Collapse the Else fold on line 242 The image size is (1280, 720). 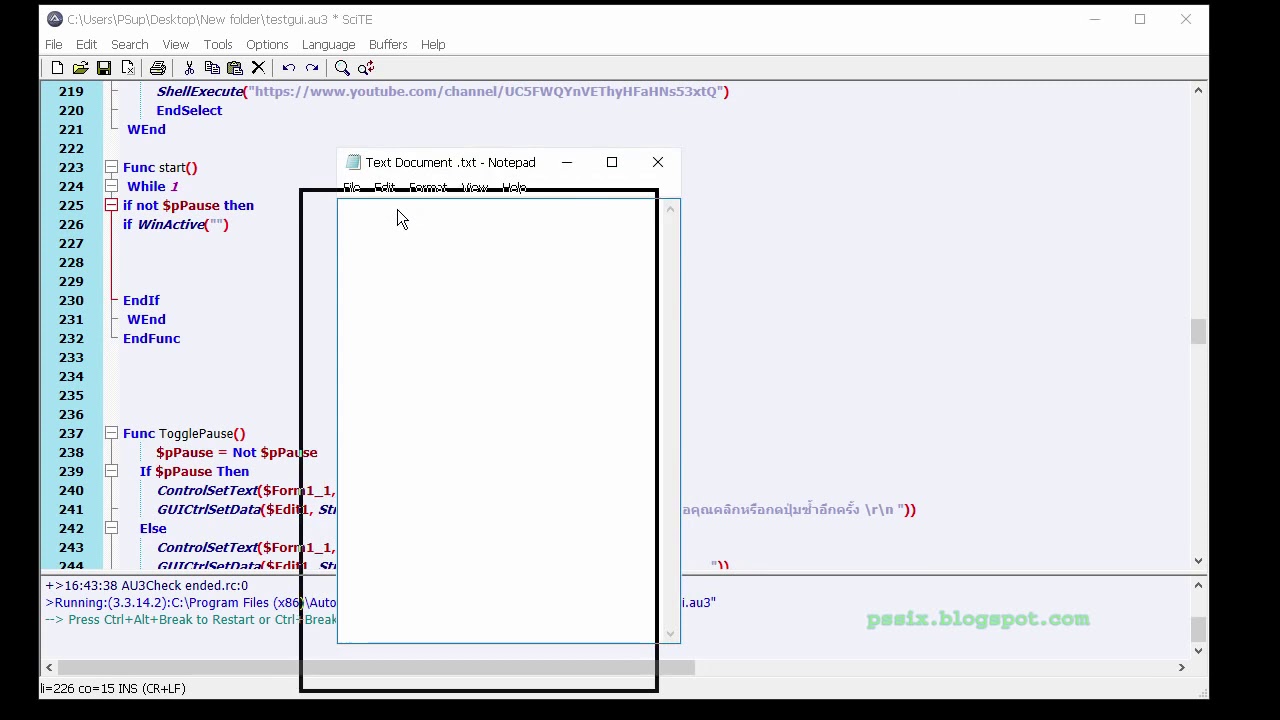pyautogui.click(x=111, y=528)
